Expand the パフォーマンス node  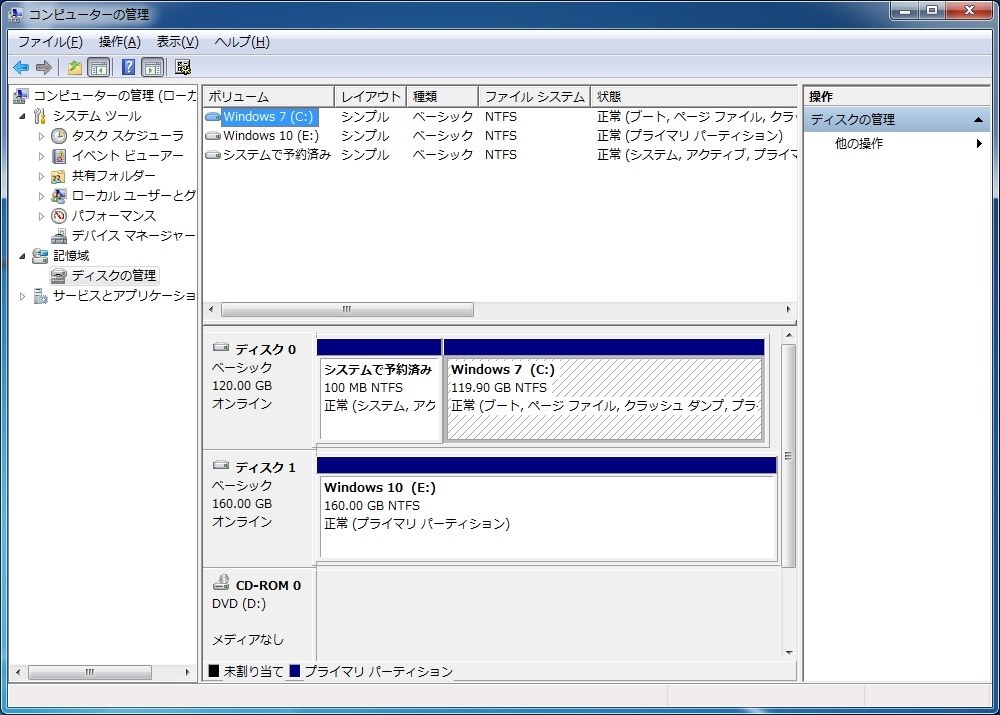click(41, 216)
